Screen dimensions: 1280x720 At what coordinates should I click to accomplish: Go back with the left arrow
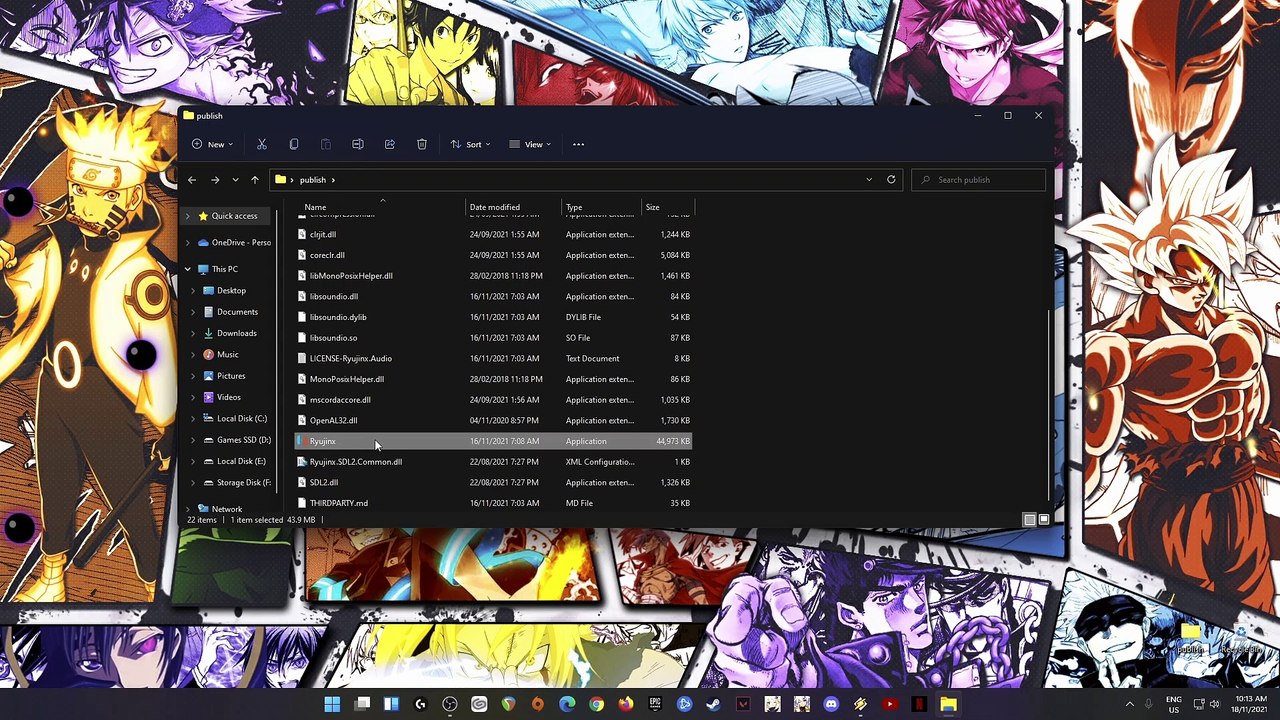click(x=192, y=180)
